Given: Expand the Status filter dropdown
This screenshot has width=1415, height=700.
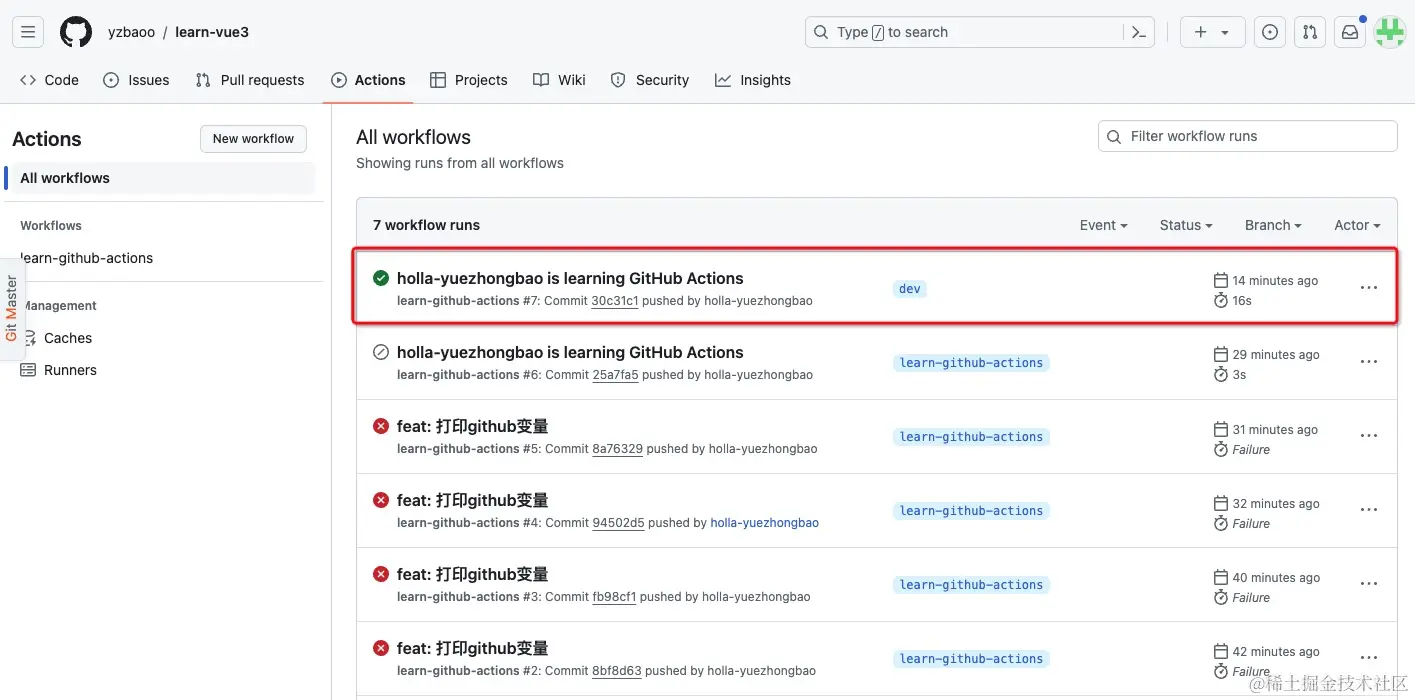Looking at the screenshot, I should pyautogui.click(x=1186, y=225).
